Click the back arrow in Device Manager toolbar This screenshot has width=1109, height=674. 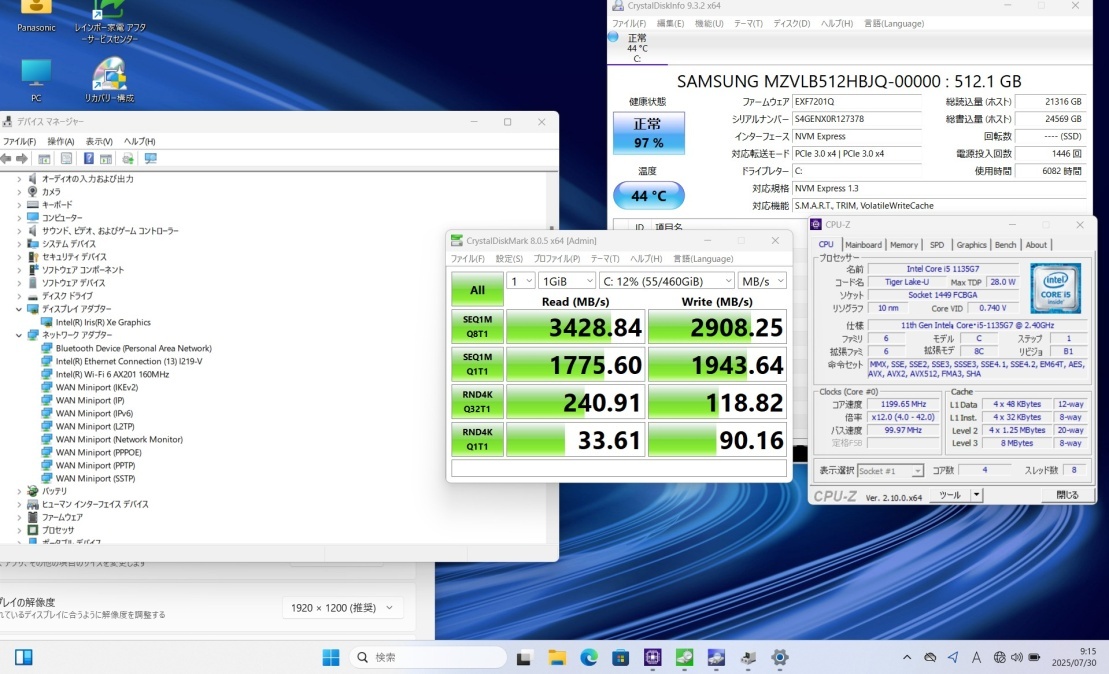point(6,159)
